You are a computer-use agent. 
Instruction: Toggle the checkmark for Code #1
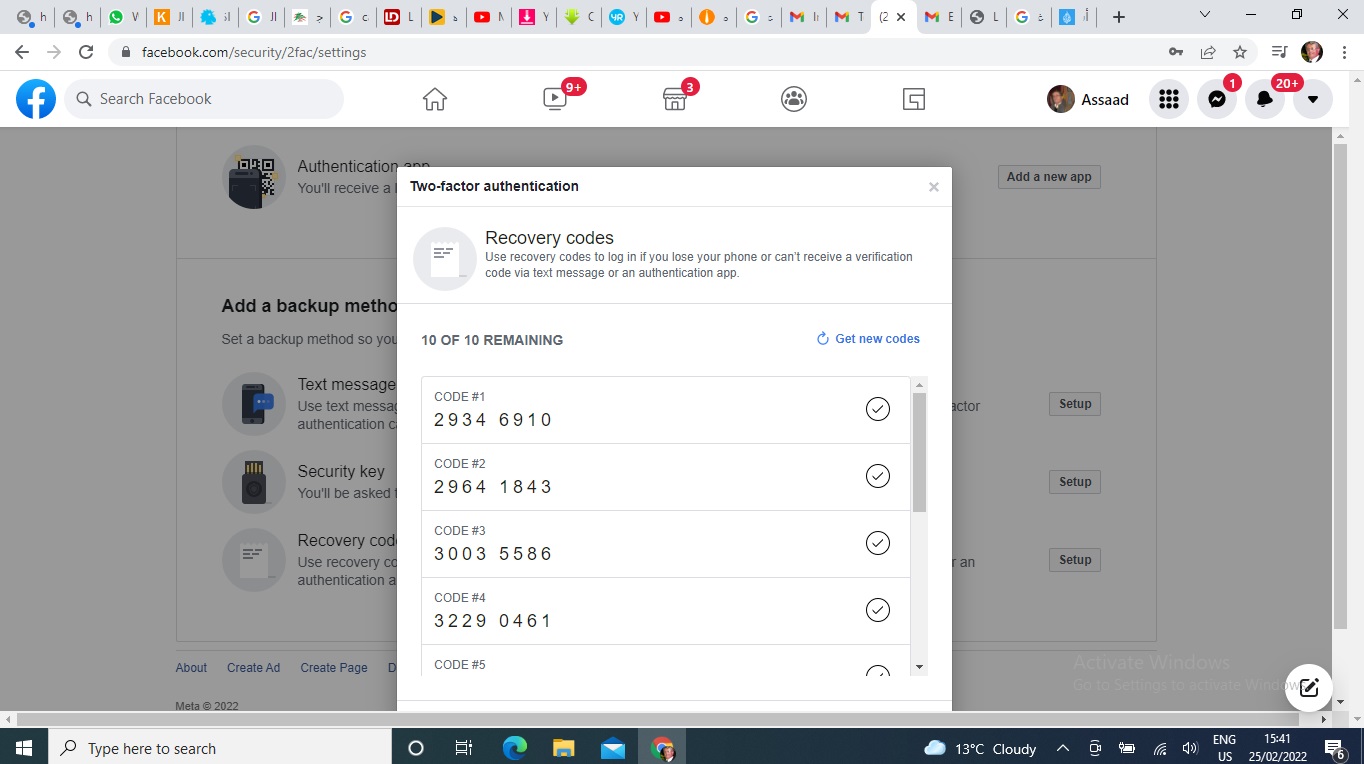point(877,409)
